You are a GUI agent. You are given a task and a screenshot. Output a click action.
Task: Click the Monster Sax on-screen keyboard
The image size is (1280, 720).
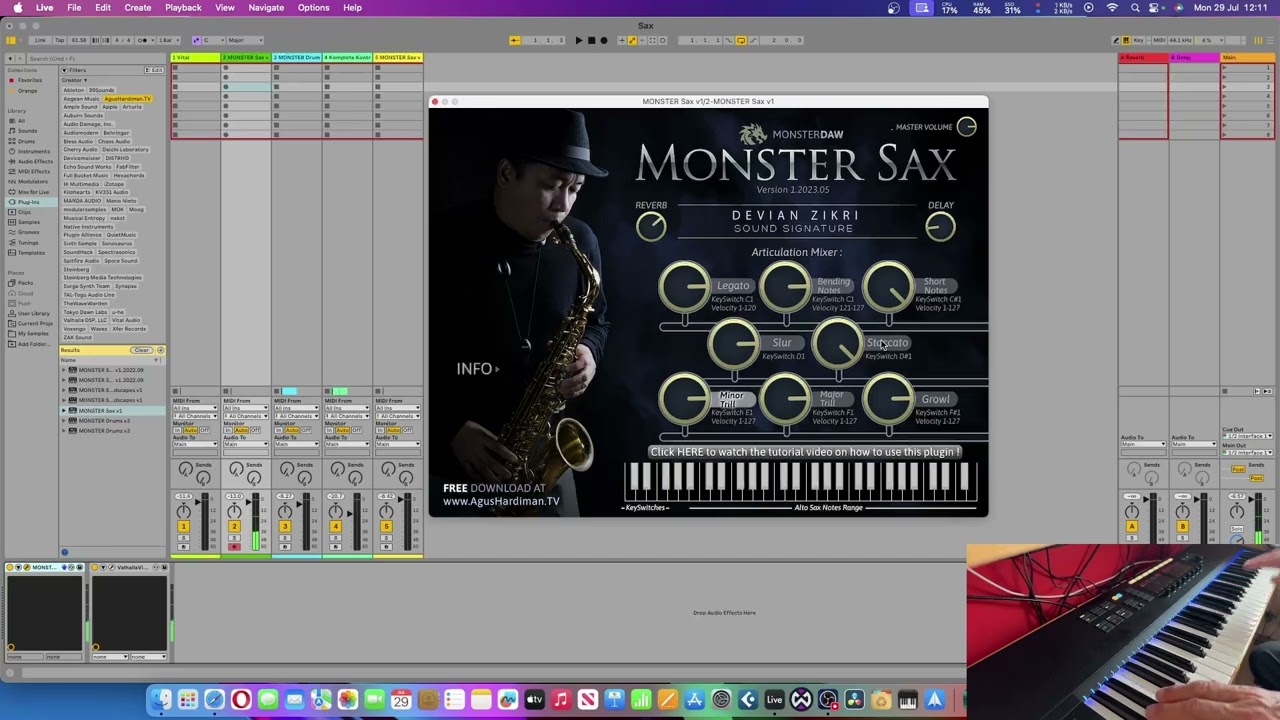coord(799,481)
